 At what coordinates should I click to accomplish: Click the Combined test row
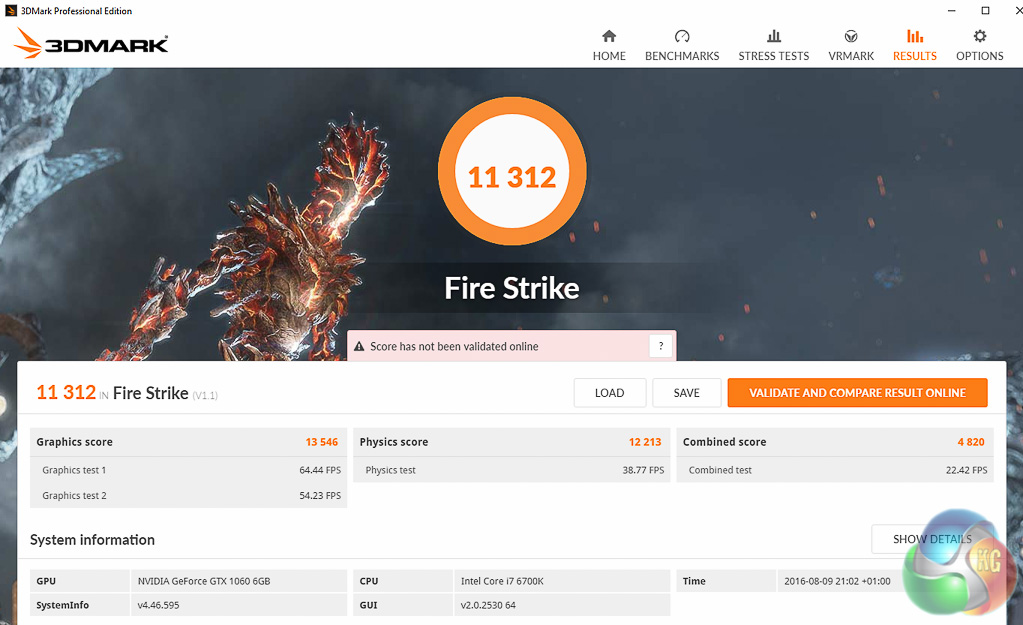click(835, 470)
